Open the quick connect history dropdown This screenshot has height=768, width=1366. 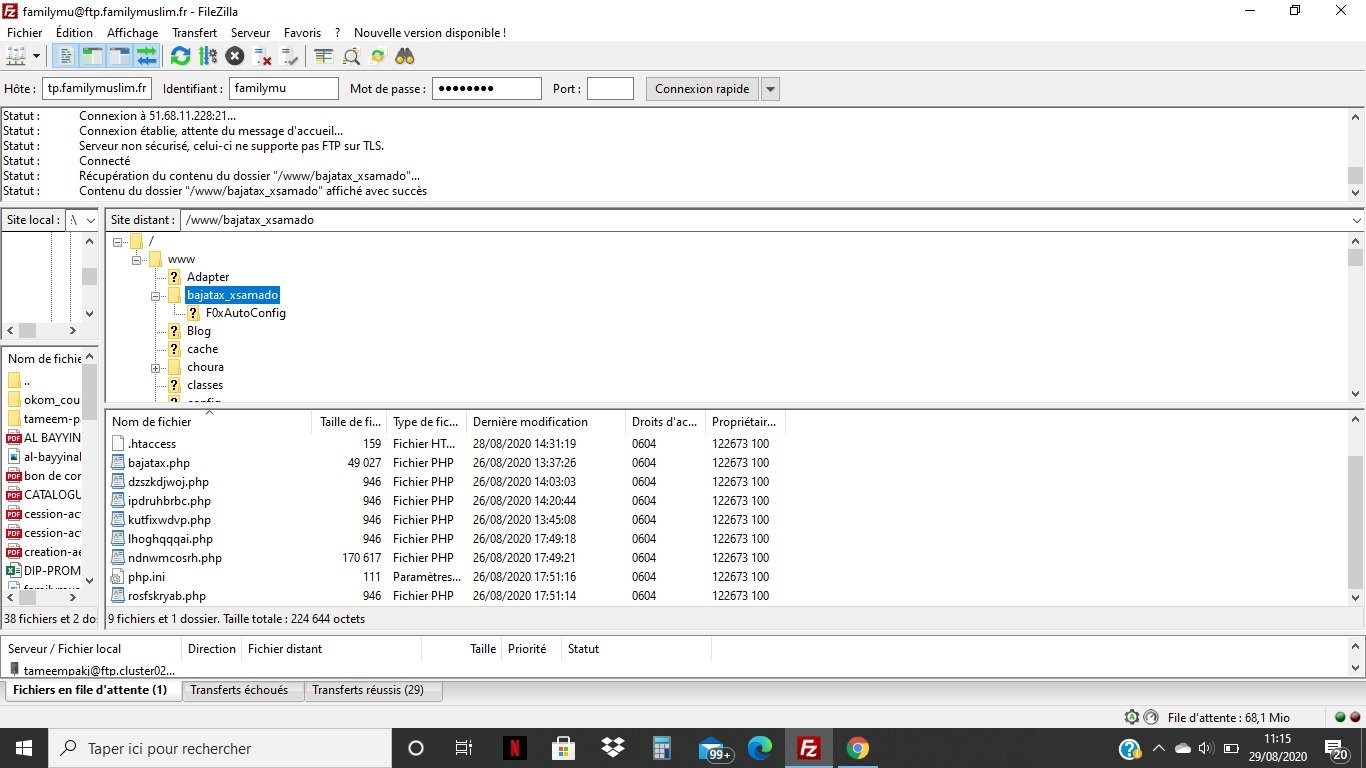coord(770,89)
